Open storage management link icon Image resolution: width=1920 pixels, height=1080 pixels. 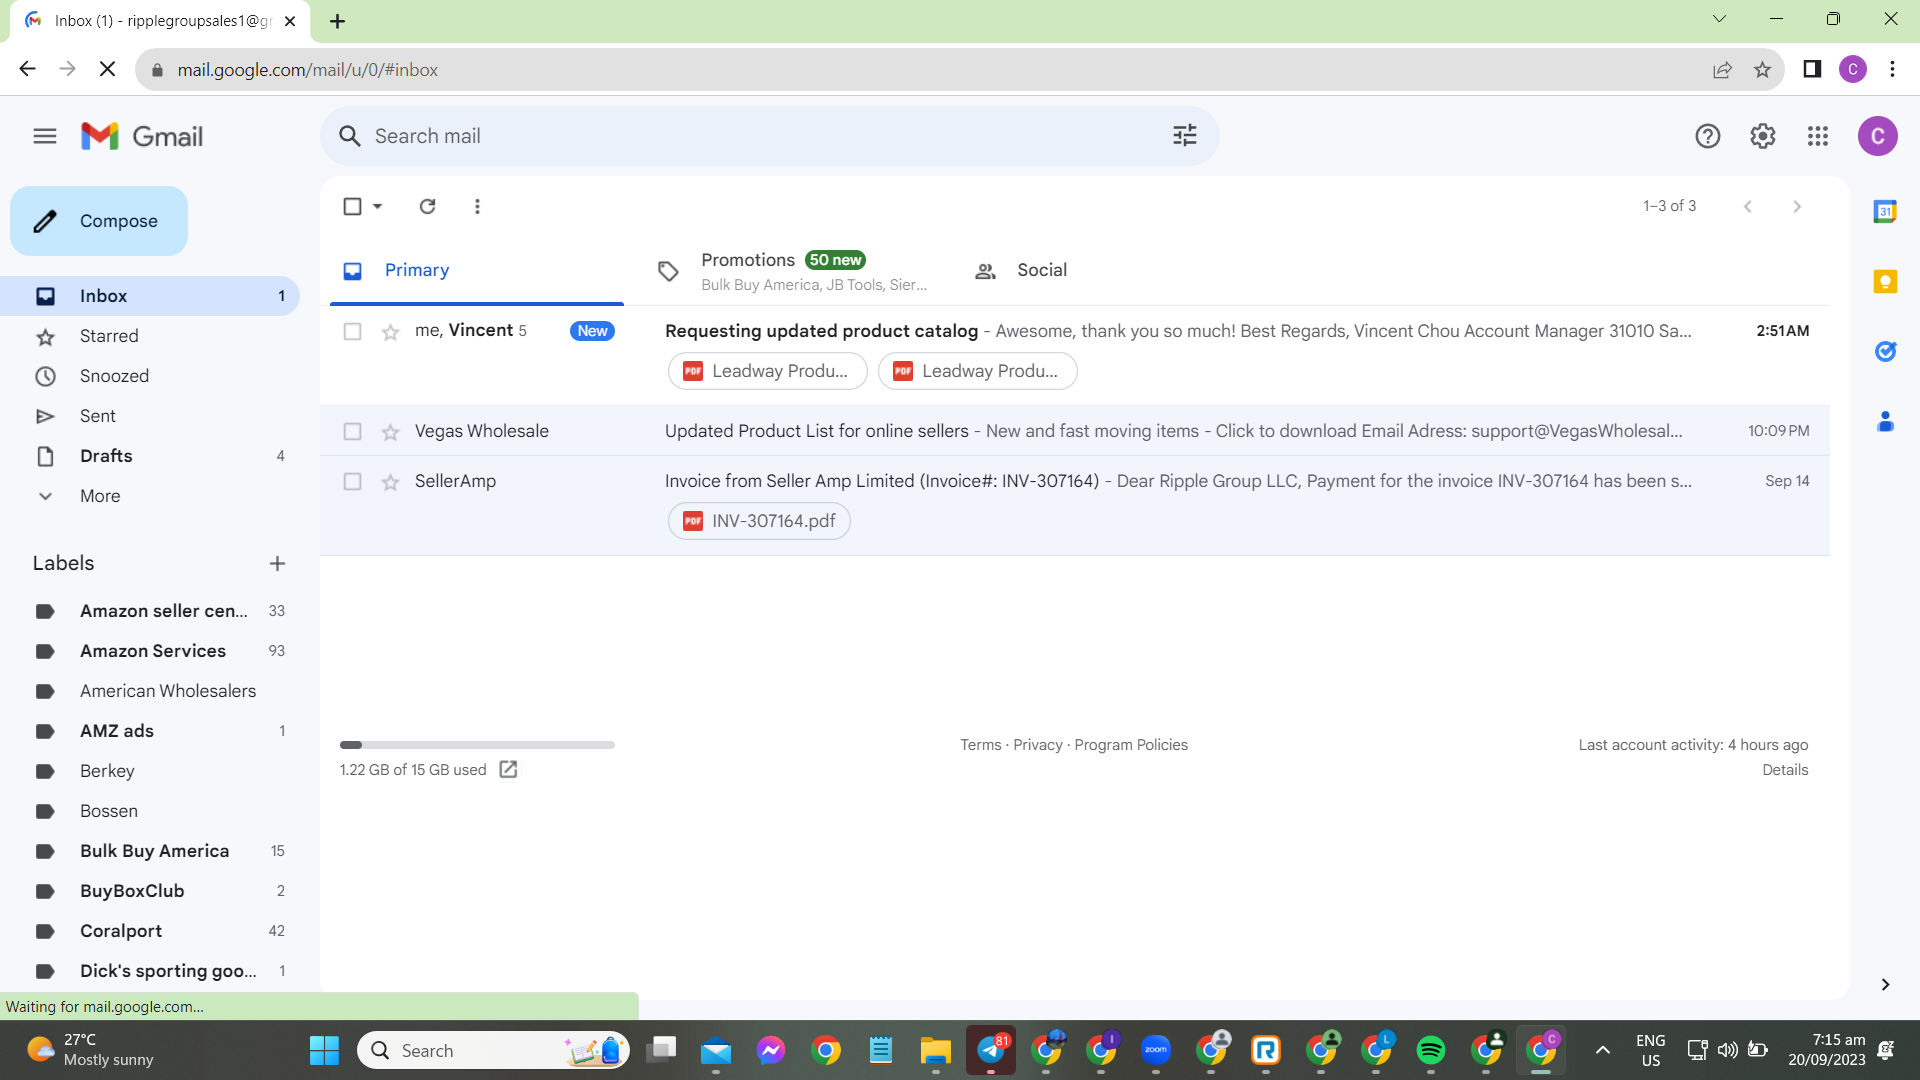[508, 769]
